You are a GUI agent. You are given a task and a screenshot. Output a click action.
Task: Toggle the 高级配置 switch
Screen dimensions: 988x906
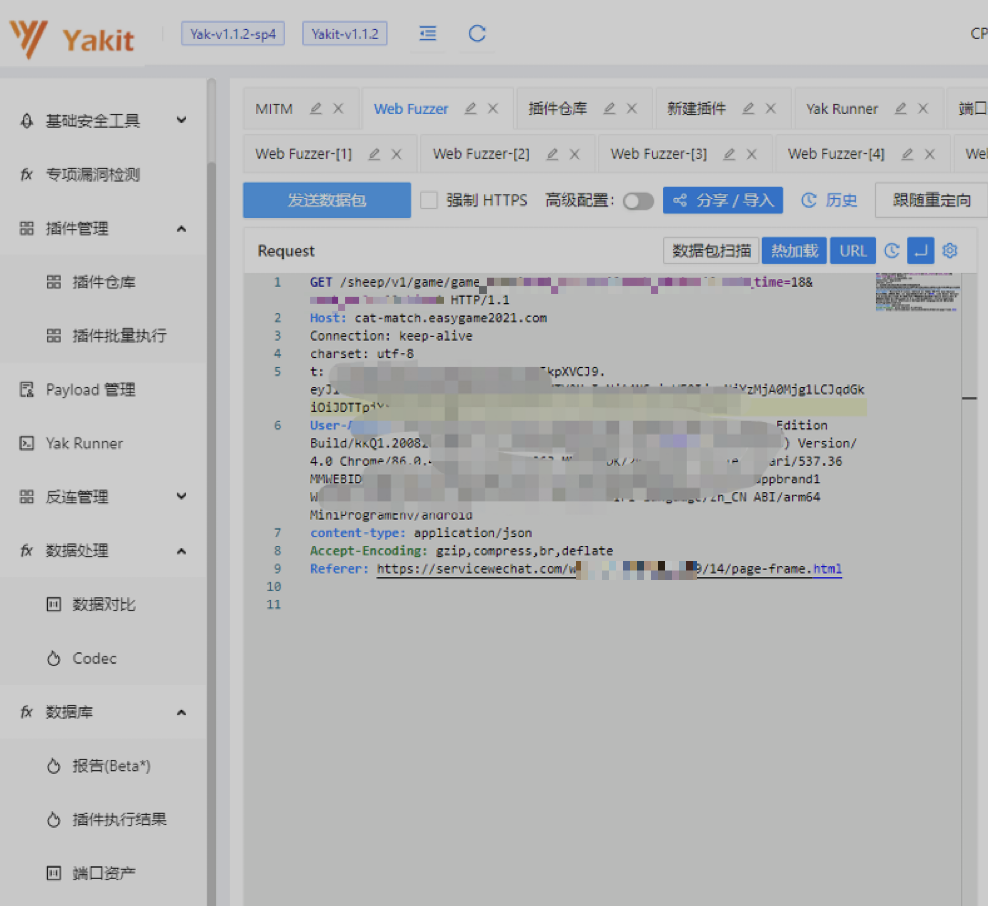click(638, 201)
